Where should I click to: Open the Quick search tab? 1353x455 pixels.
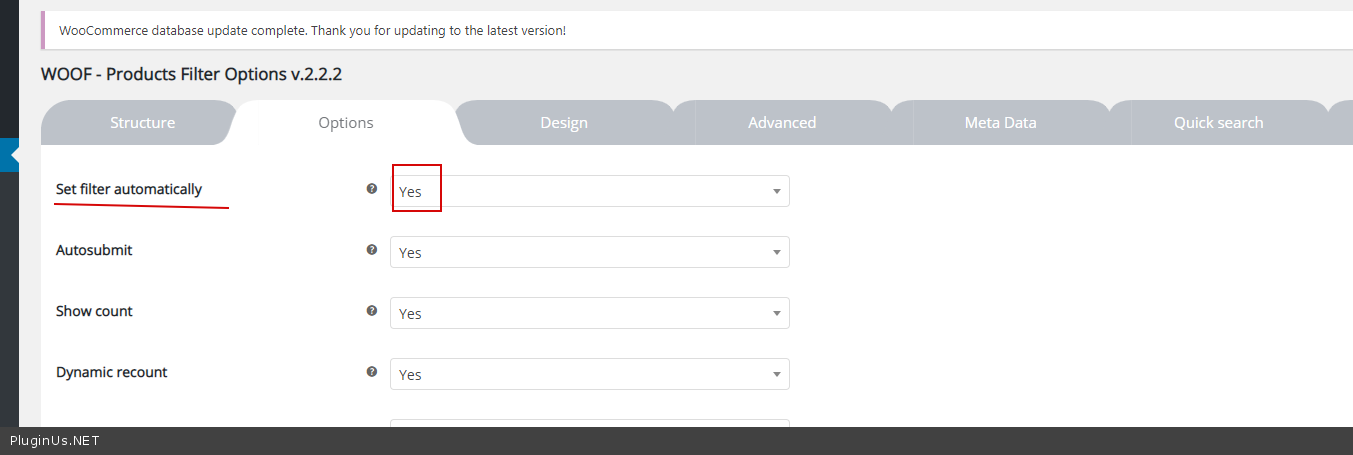pos(1218,123)
